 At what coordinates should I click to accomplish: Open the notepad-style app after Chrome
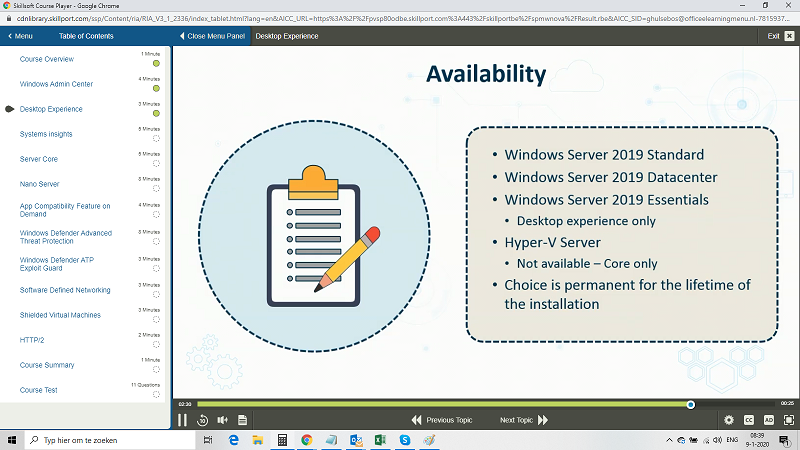point(331,440)
